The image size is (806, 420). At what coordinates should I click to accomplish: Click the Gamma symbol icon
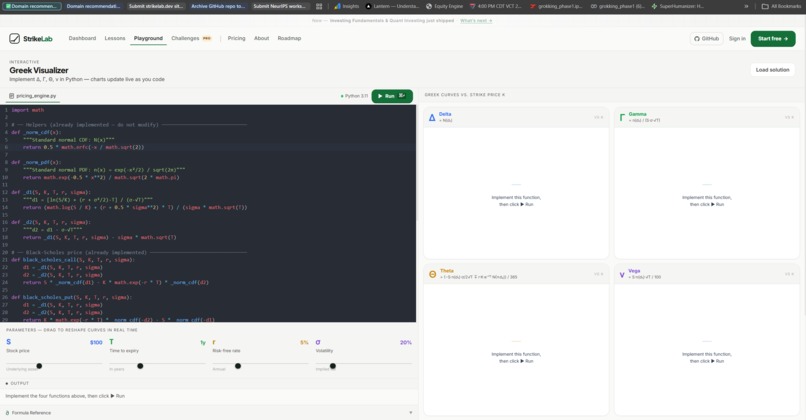click(622, 117)
